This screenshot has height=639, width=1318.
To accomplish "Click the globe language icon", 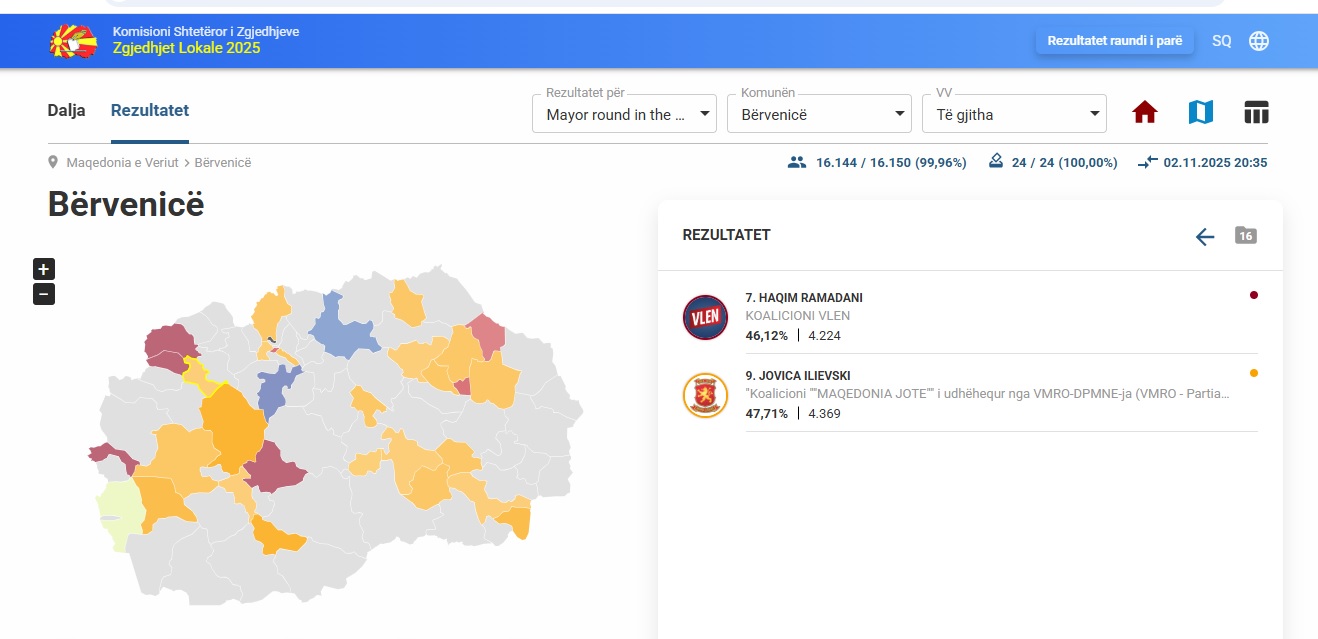I will click(1259, 41).
